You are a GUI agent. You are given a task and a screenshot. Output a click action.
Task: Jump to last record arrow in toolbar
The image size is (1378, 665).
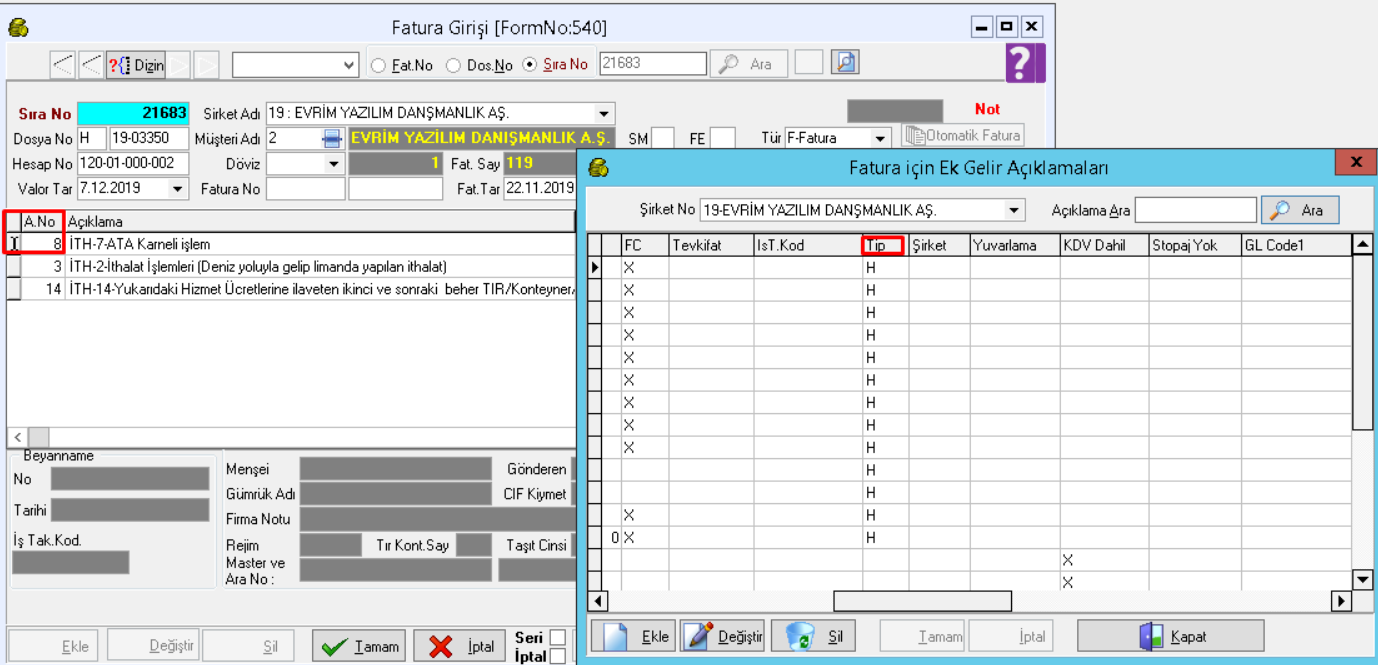point(207,65)
